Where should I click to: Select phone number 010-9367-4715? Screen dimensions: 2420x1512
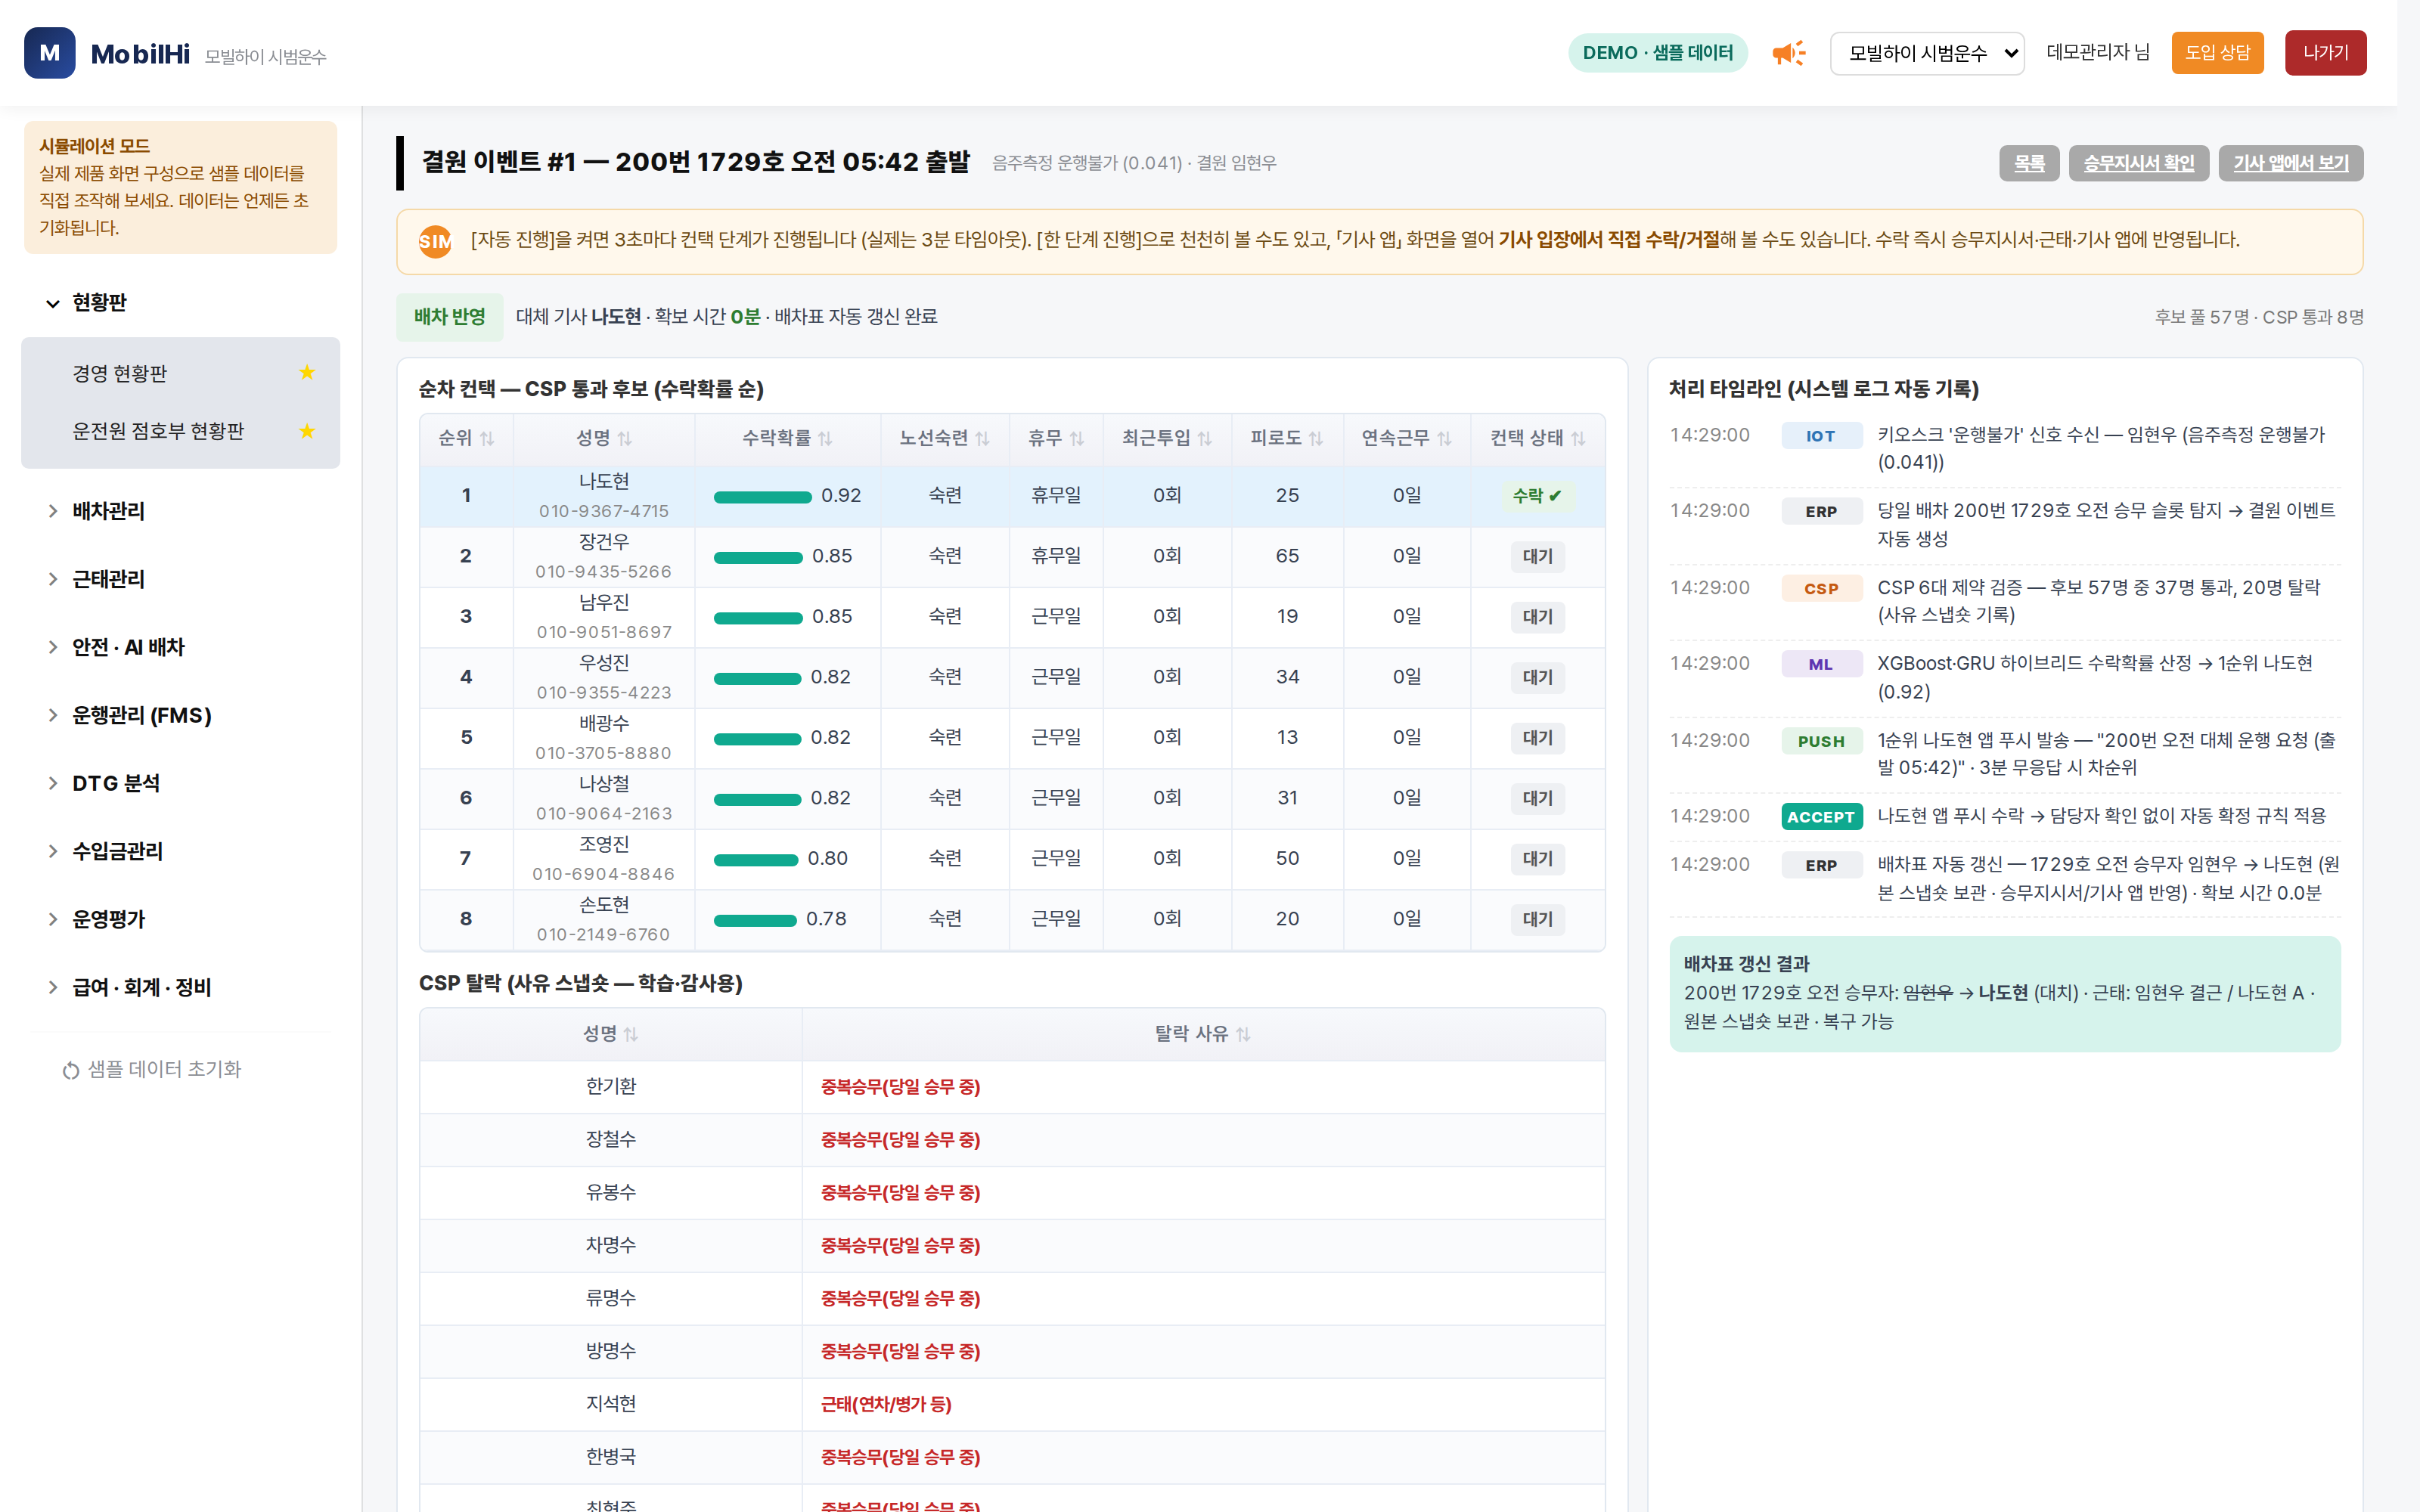pyautogui.click(x=604, y=511)
